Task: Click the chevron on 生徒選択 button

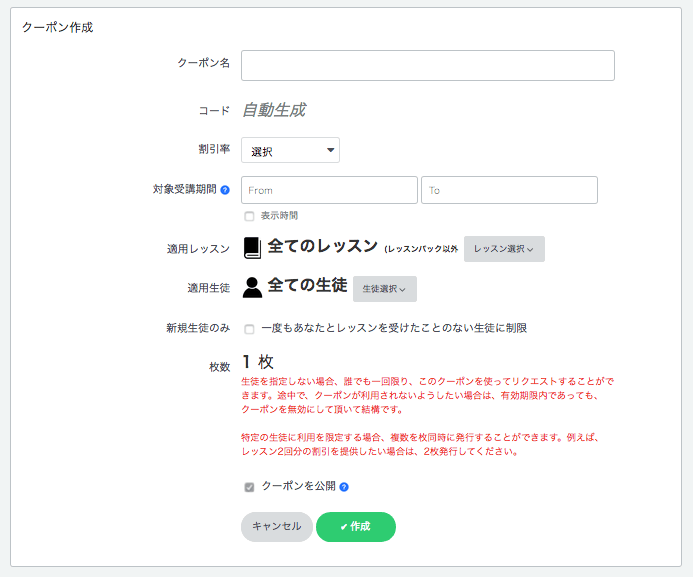Action: click(402, 290)
